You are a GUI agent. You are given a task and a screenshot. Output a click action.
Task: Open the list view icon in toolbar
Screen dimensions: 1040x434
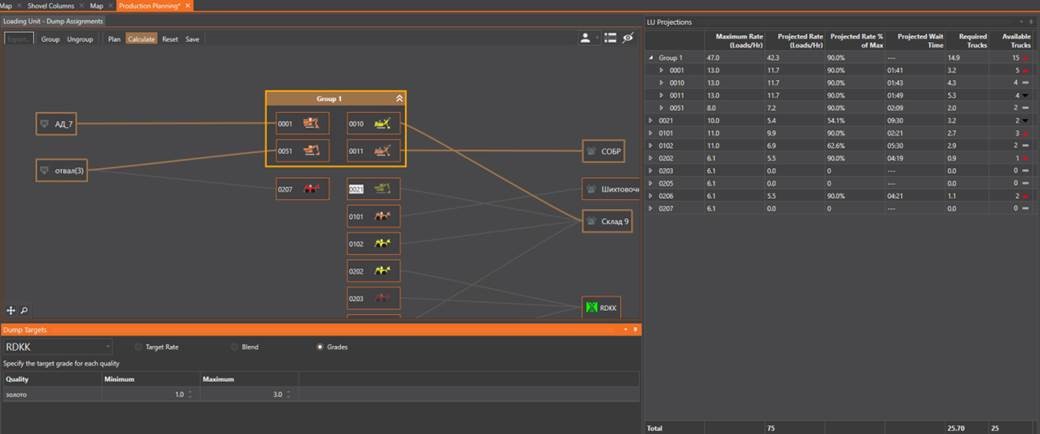point(610,38)
